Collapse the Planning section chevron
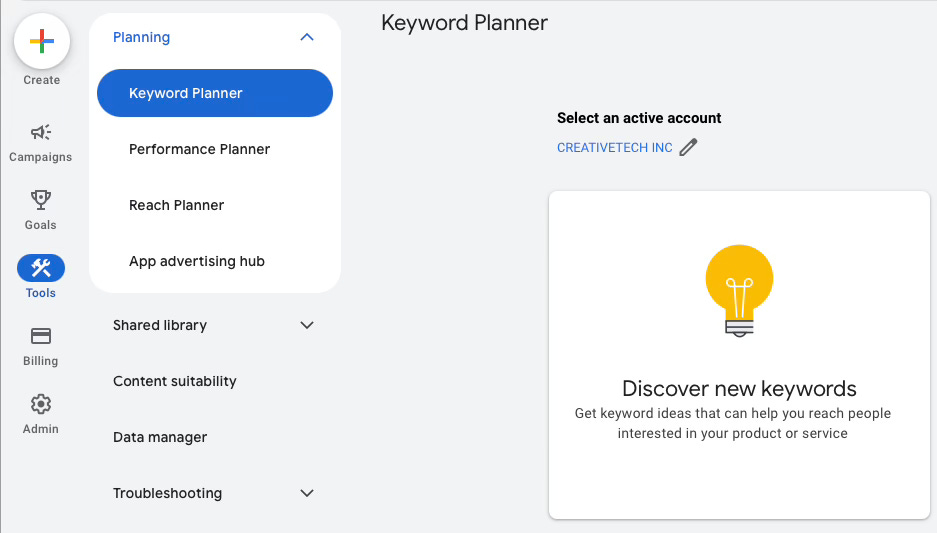 pos(307,37)
